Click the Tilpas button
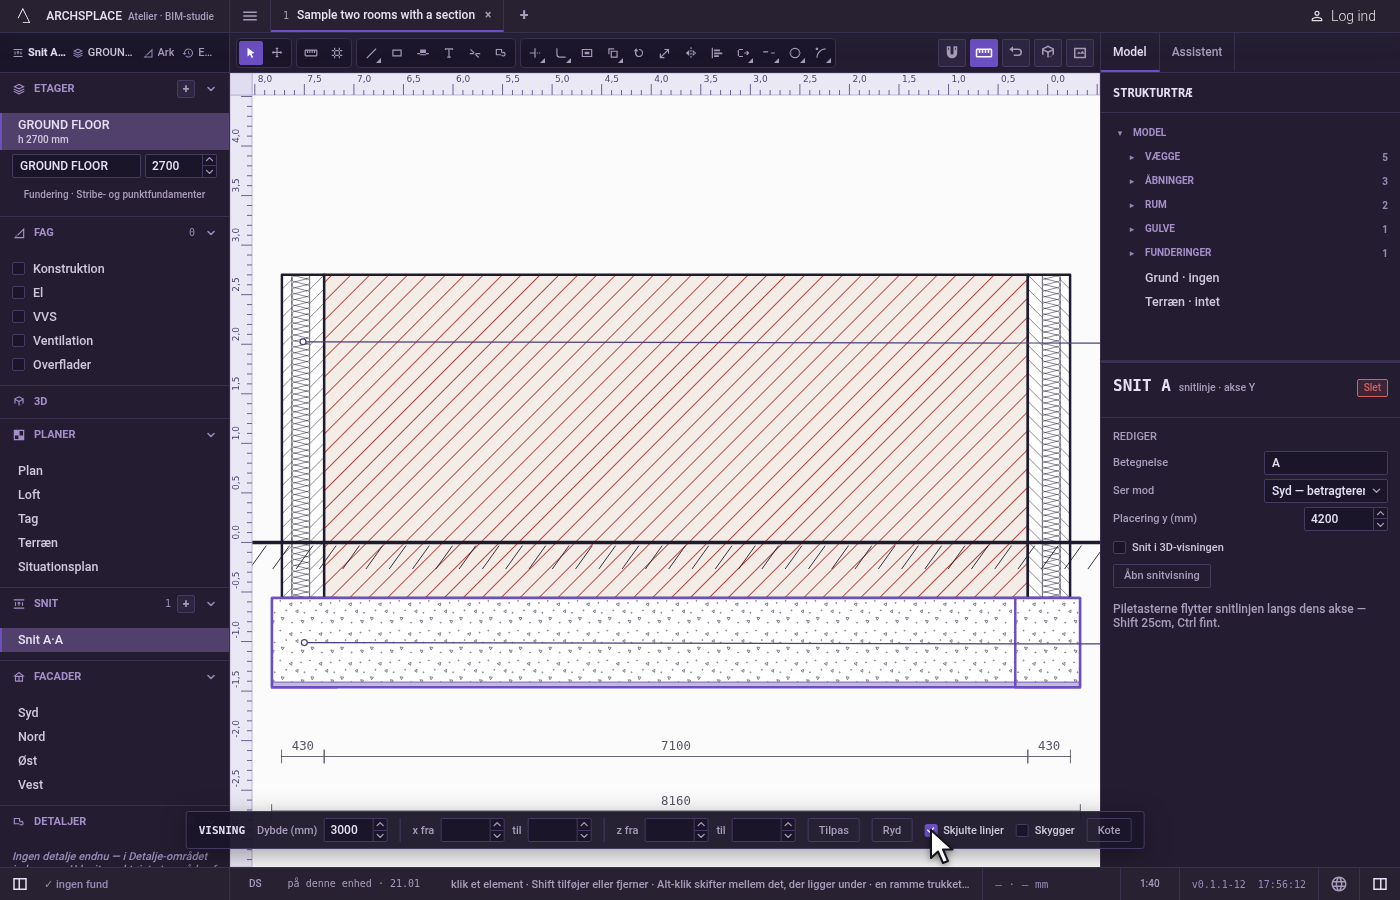This screenshot has width=1400, height=900. [x=834, y=831]
